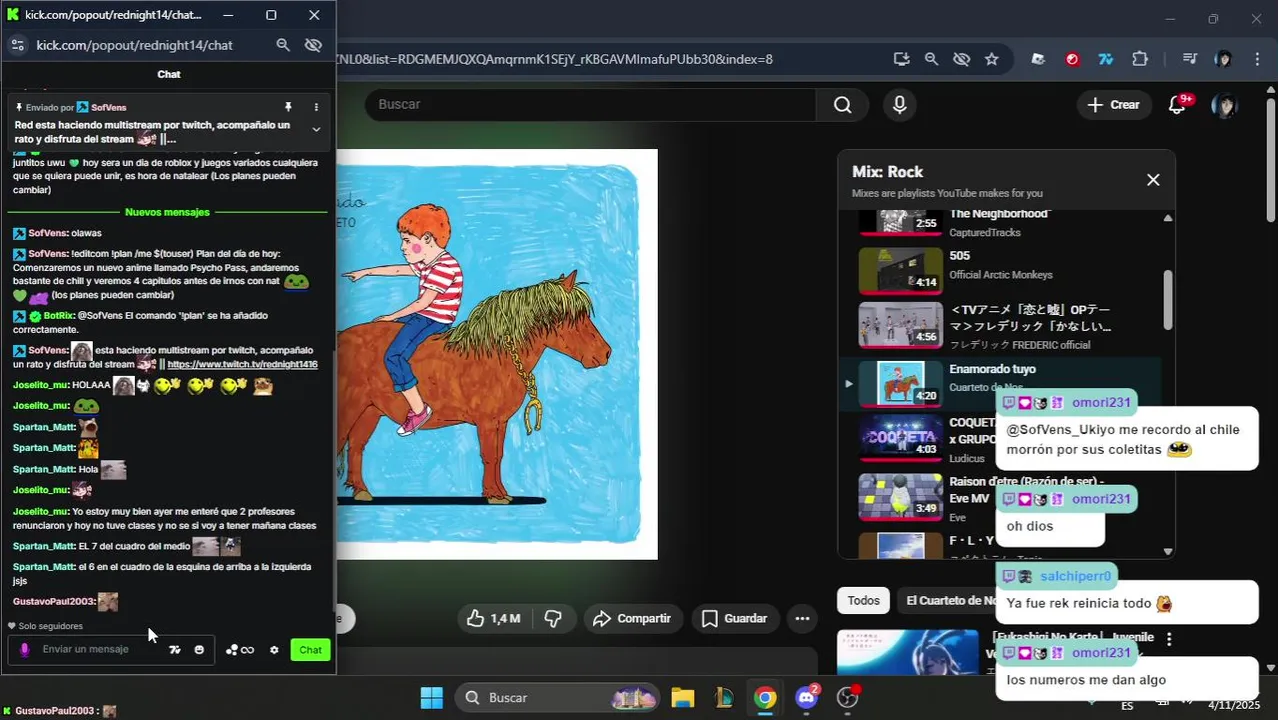Viewport: 1278px width, 720px height.
Task: Unpin message using the pin icon
Action: (x=288, y=107)
